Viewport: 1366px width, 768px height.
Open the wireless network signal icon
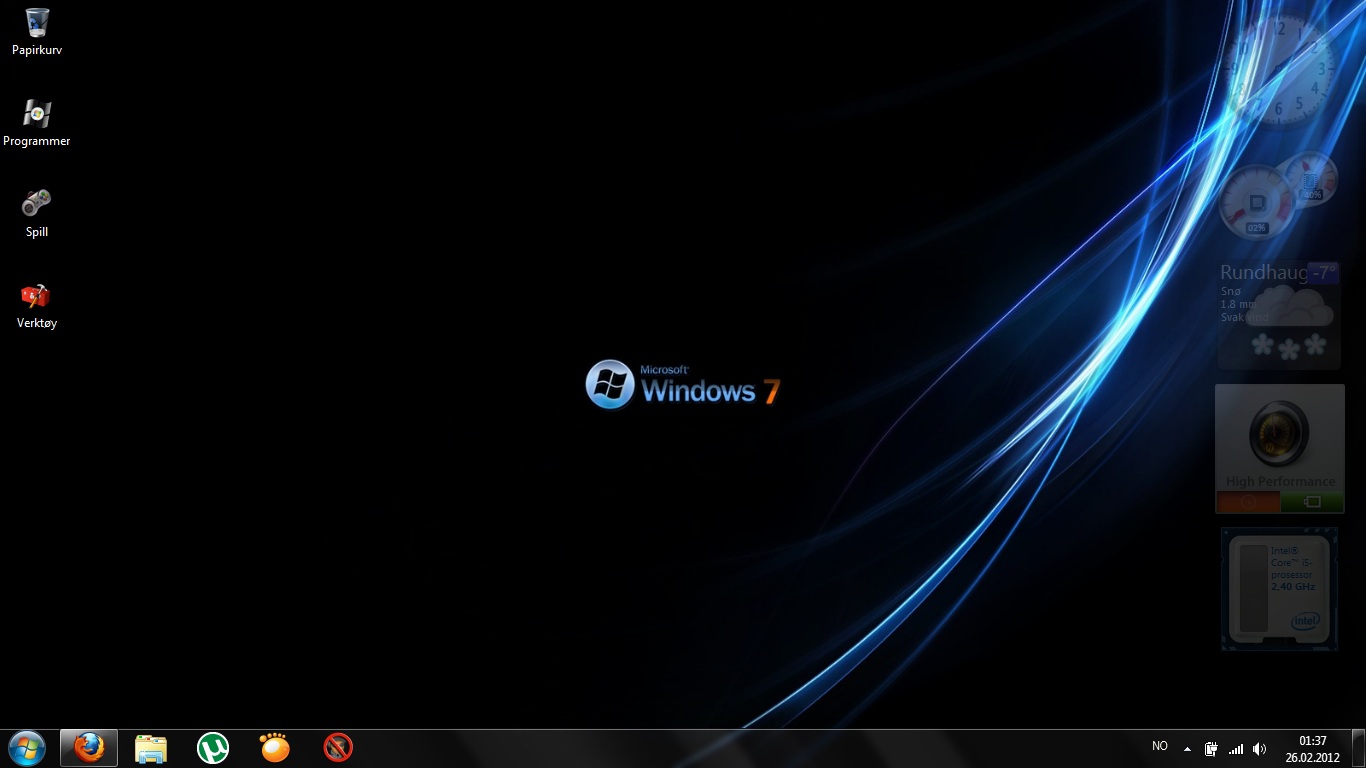1236,749
